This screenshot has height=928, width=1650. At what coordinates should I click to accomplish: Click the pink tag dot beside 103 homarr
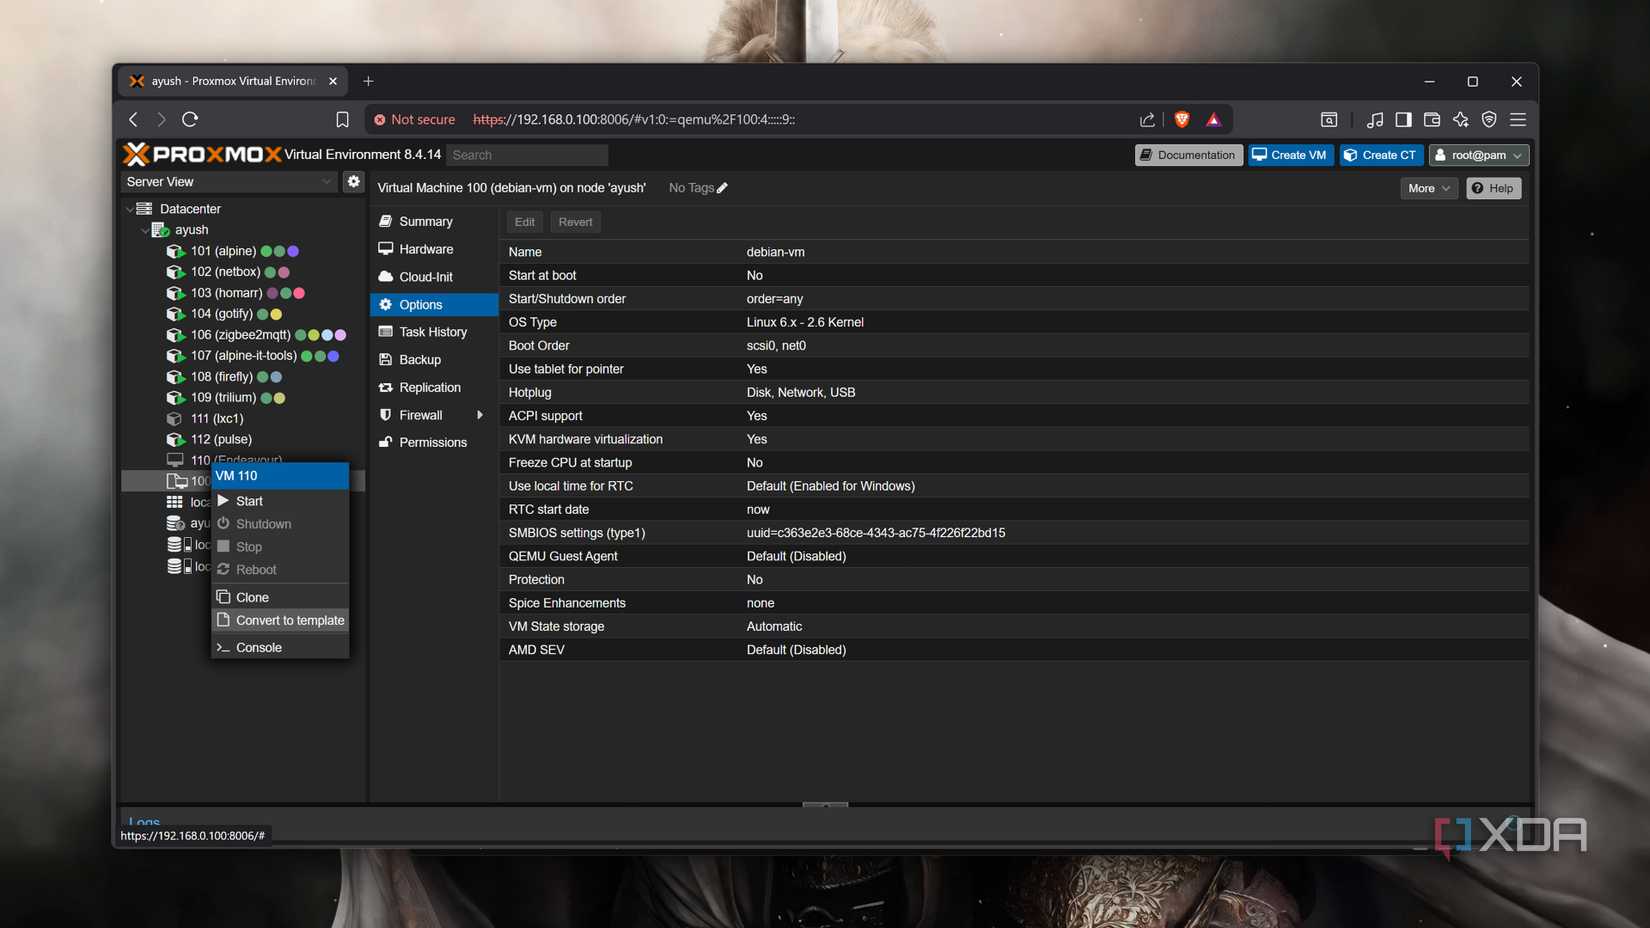pyautogui.click(x=300, y=292)
